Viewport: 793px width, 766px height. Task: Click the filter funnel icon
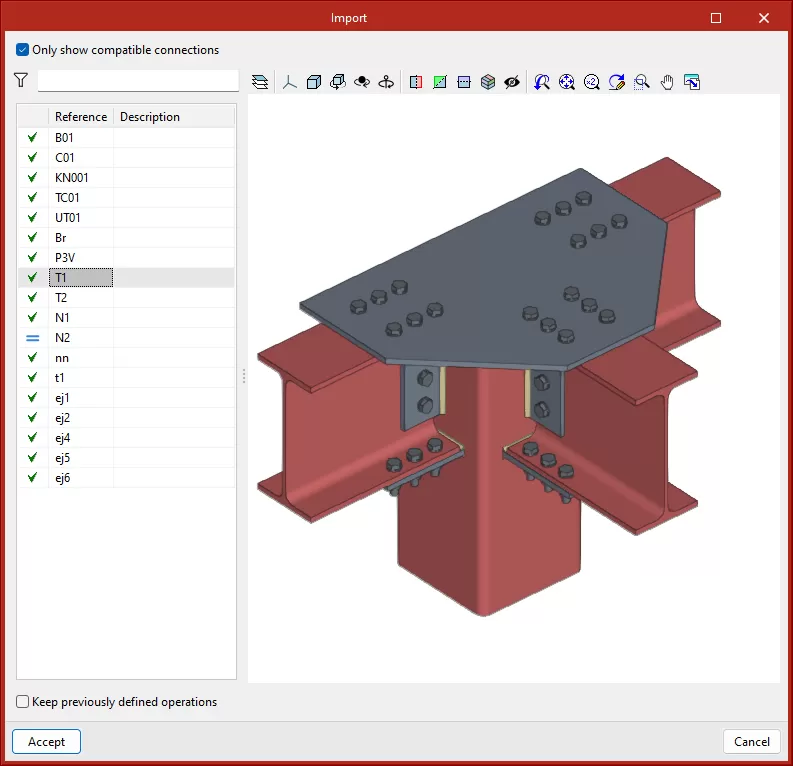click(21, 80)
